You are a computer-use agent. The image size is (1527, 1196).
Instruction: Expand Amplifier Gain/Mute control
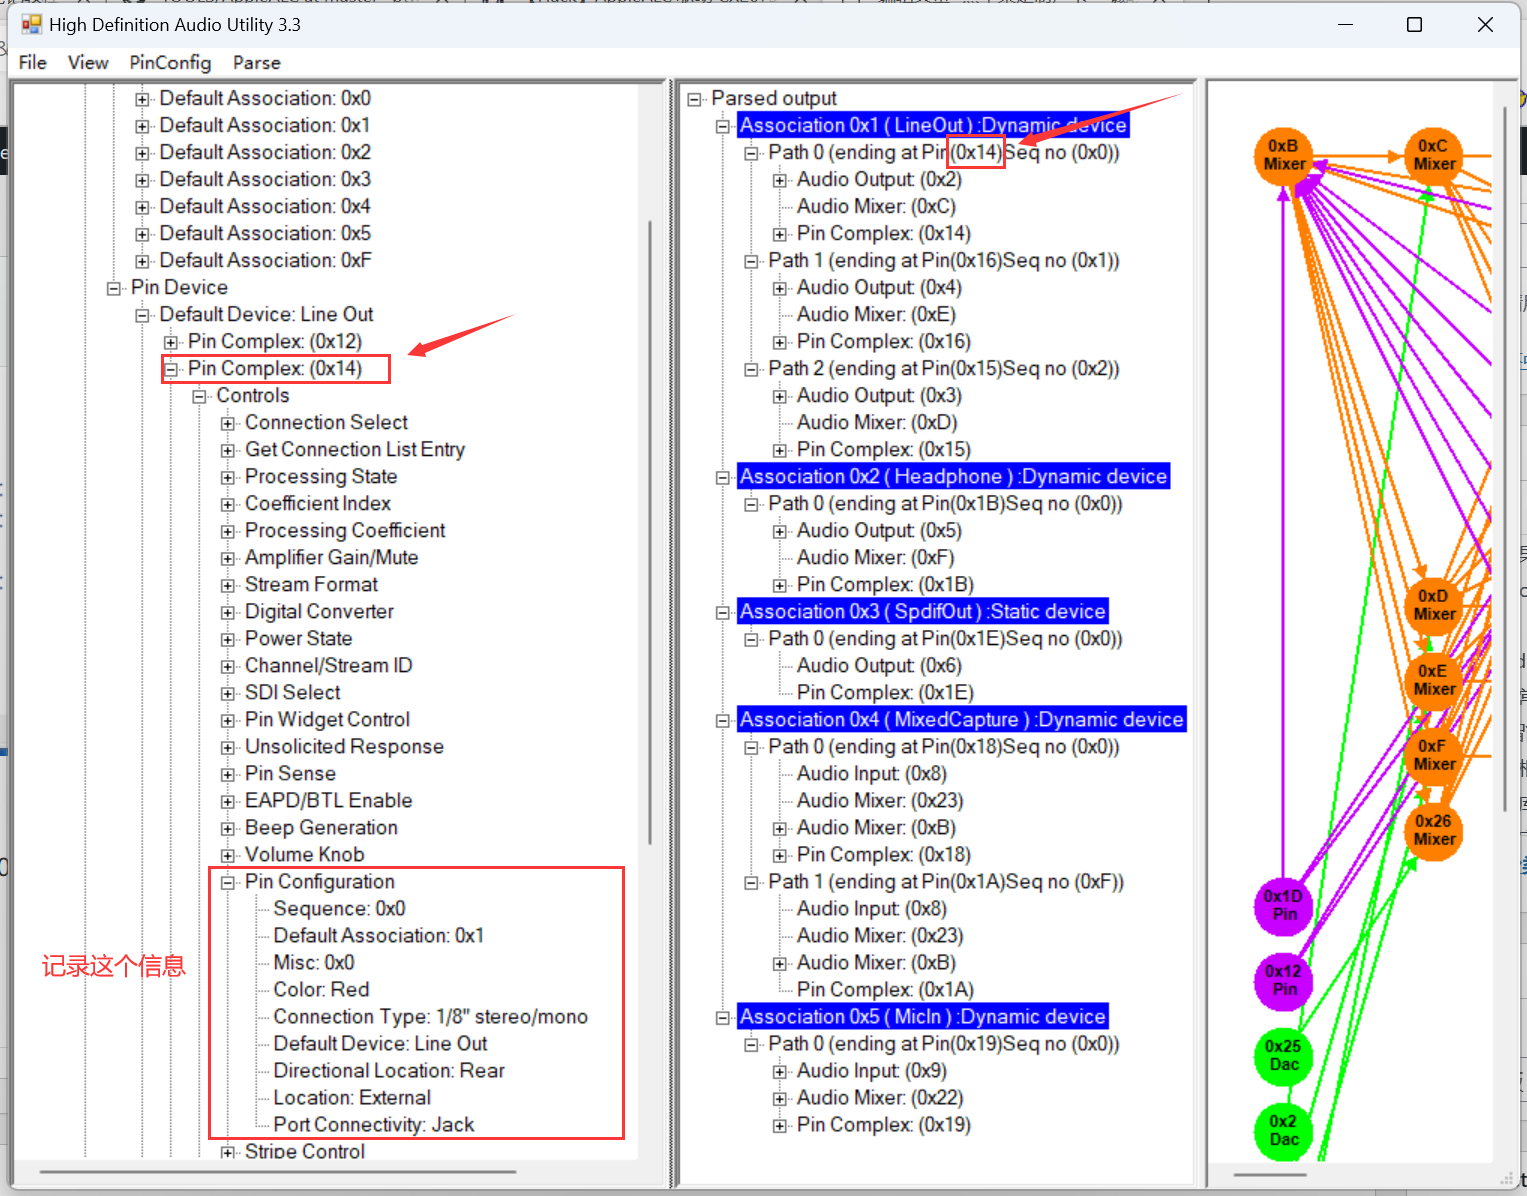[x=228, y=558]
